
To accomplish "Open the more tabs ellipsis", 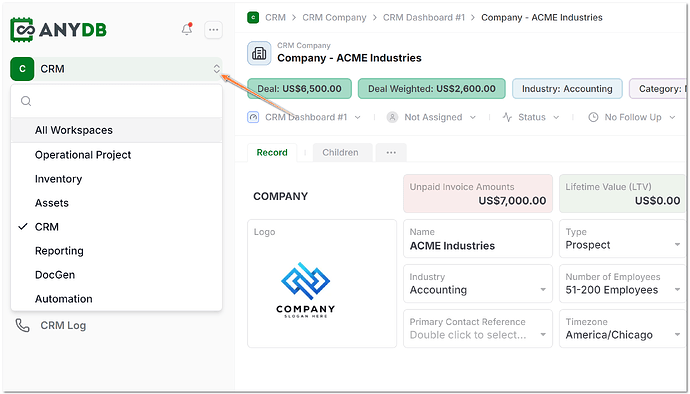I will 391,153.
